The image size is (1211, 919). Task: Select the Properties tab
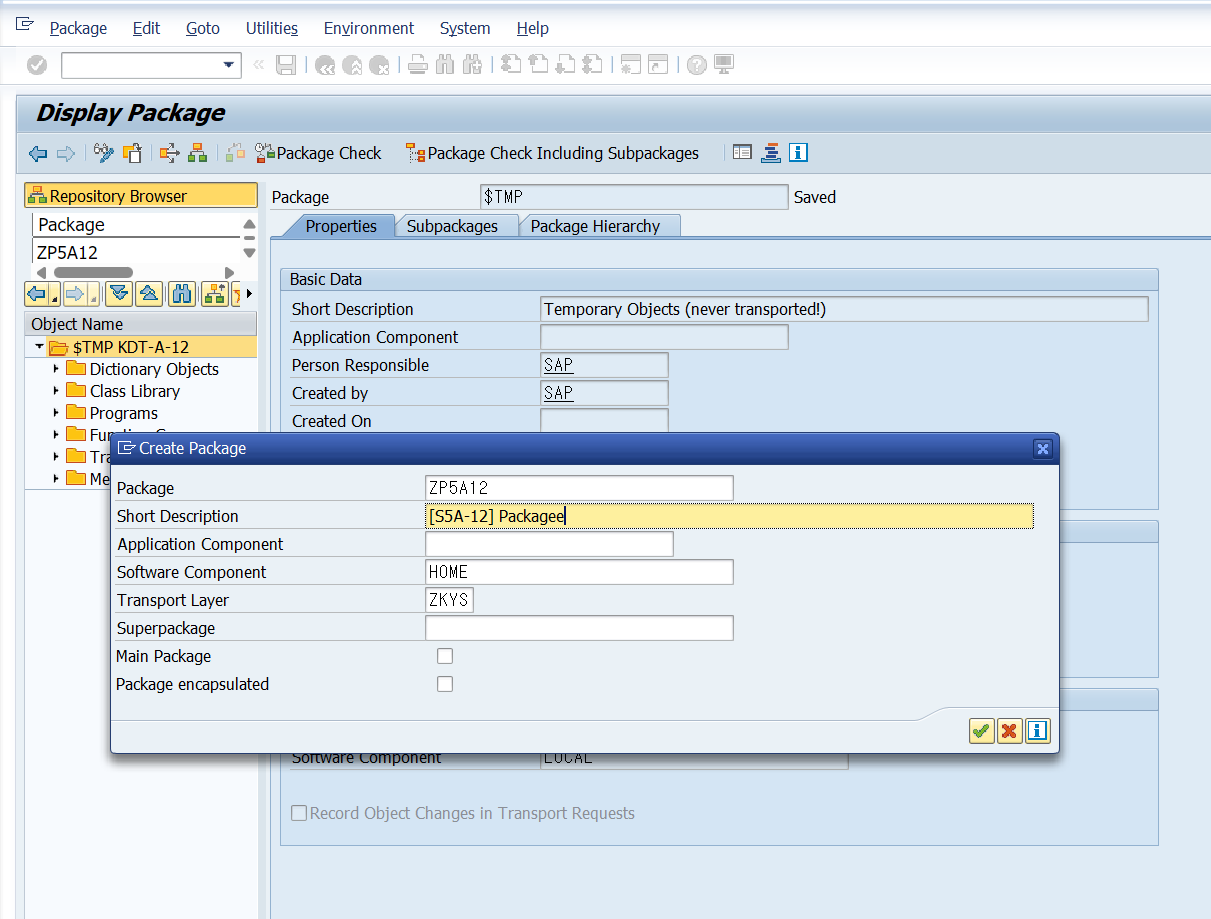[x=341, y=226]
